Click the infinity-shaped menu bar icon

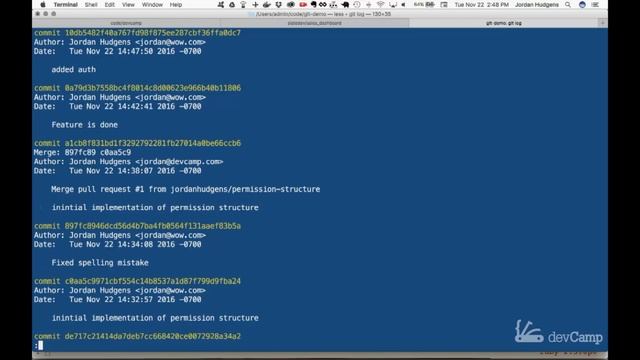pos(323,4)
